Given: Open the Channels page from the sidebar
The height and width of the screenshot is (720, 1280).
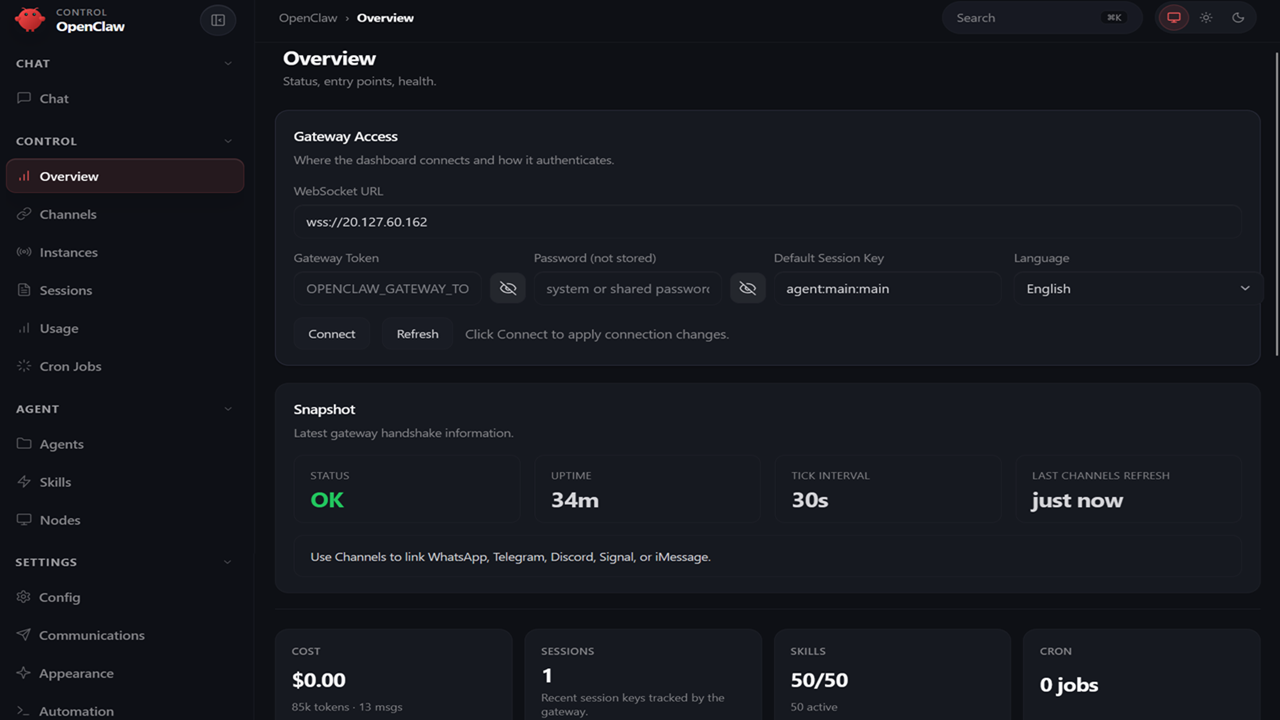Looking at the screenshot, I should (x=67, y=214).
